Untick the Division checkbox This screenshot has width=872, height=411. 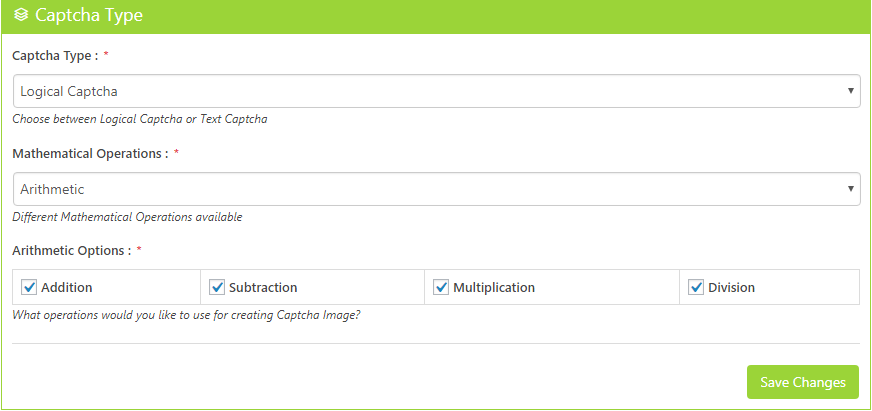coord(696,287)
